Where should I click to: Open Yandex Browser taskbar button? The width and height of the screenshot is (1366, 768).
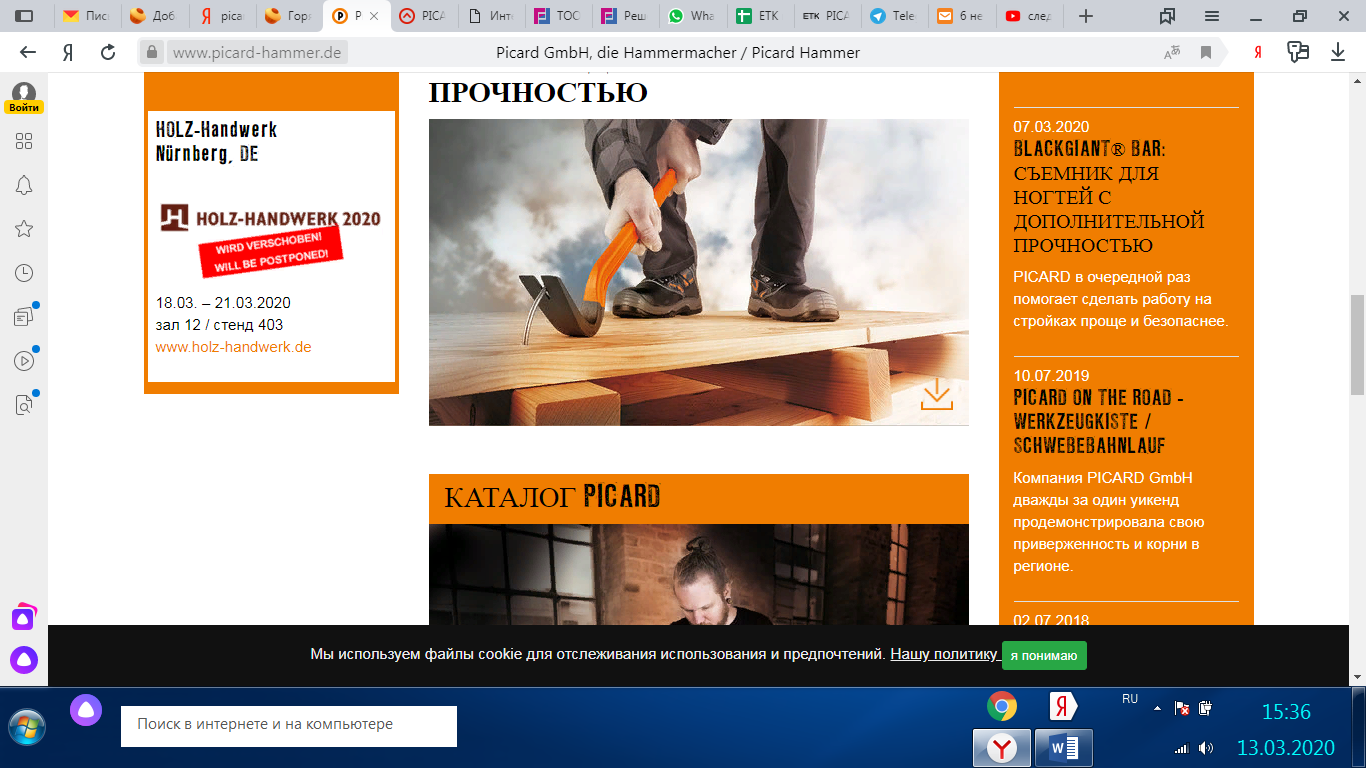coord(1002,748)
